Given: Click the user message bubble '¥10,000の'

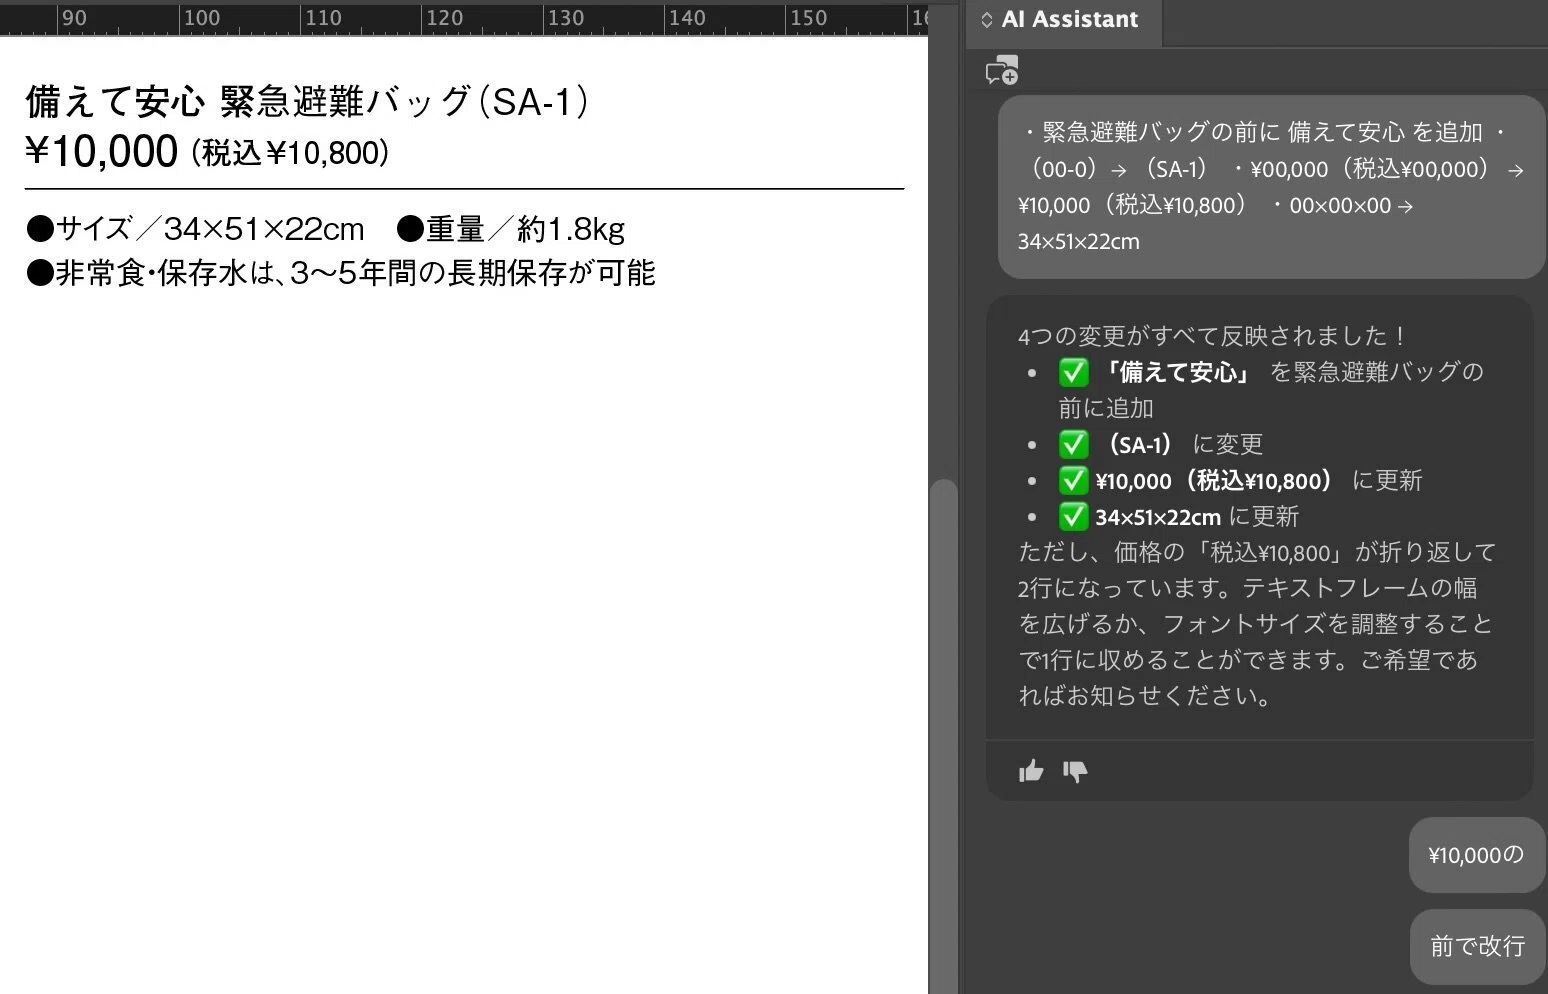Looking at the screenshot, I should tap(1477, 855).
